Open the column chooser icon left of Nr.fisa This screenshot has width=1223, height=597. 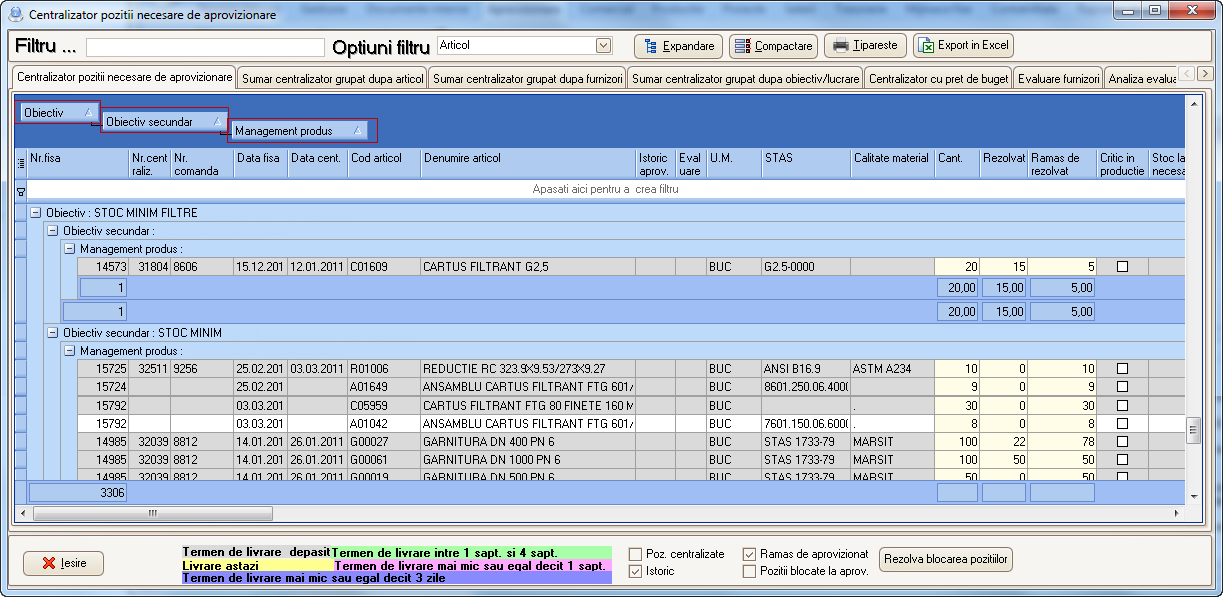click(20, 164)
